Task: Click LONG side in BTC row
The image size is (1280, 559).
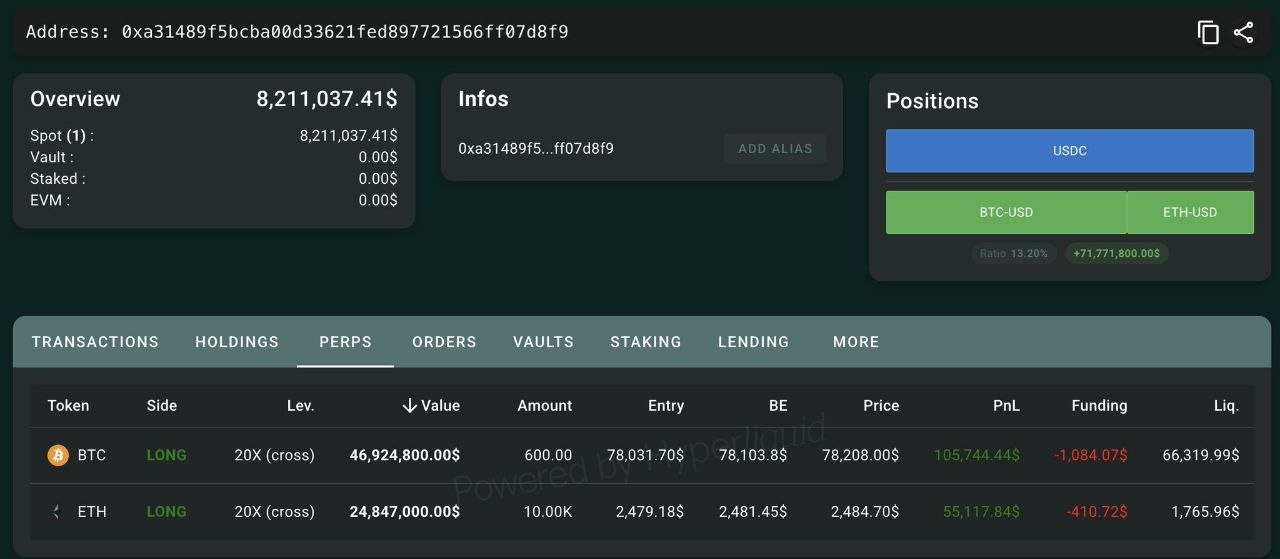Action: click(x=167, y=455)
